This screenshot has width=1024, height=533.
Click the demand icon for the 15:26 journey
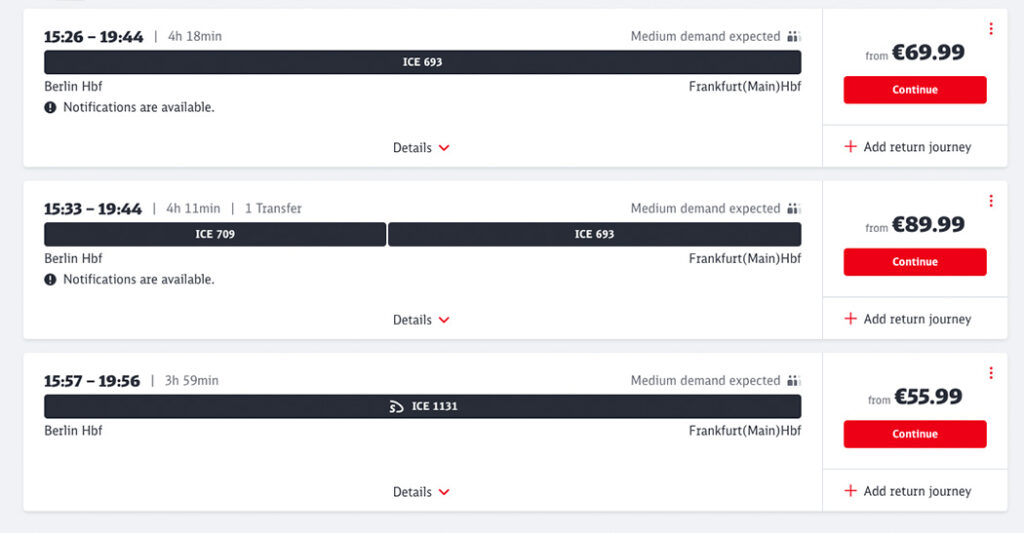(793, 37)
